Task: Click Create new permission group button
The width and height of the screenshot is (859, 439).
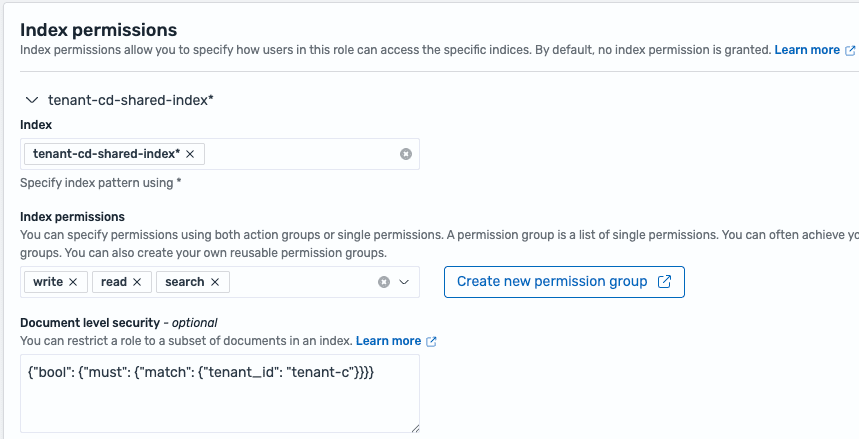Action: [552, 281]
